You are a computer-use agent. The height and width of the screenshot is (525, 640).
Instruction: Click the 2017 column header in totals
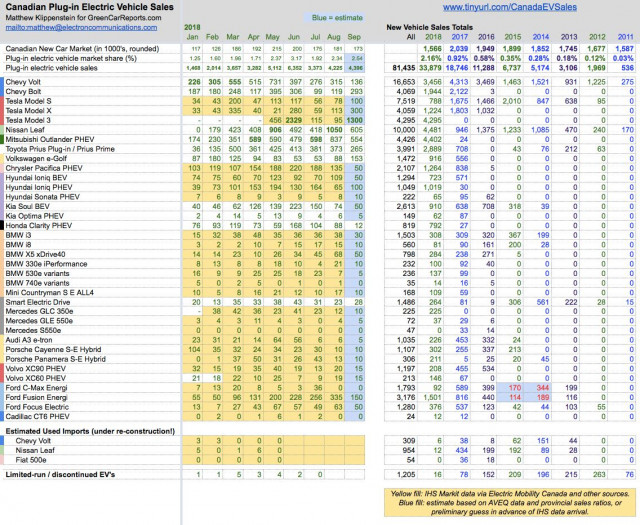[460, 37]
